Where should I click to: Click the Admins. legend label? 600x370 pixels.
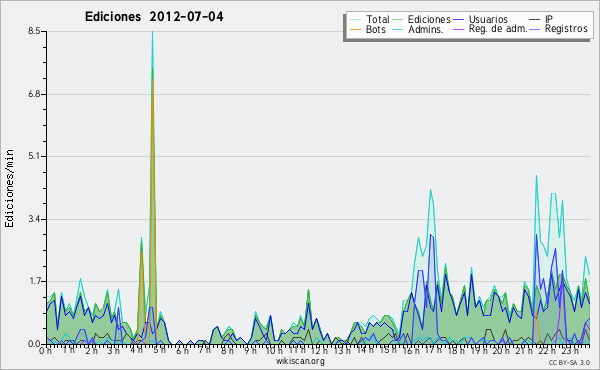[x=426, y=29]
